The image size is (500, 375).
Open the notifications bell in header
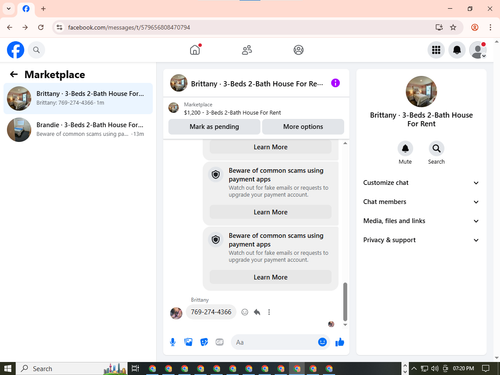point(457,50)
